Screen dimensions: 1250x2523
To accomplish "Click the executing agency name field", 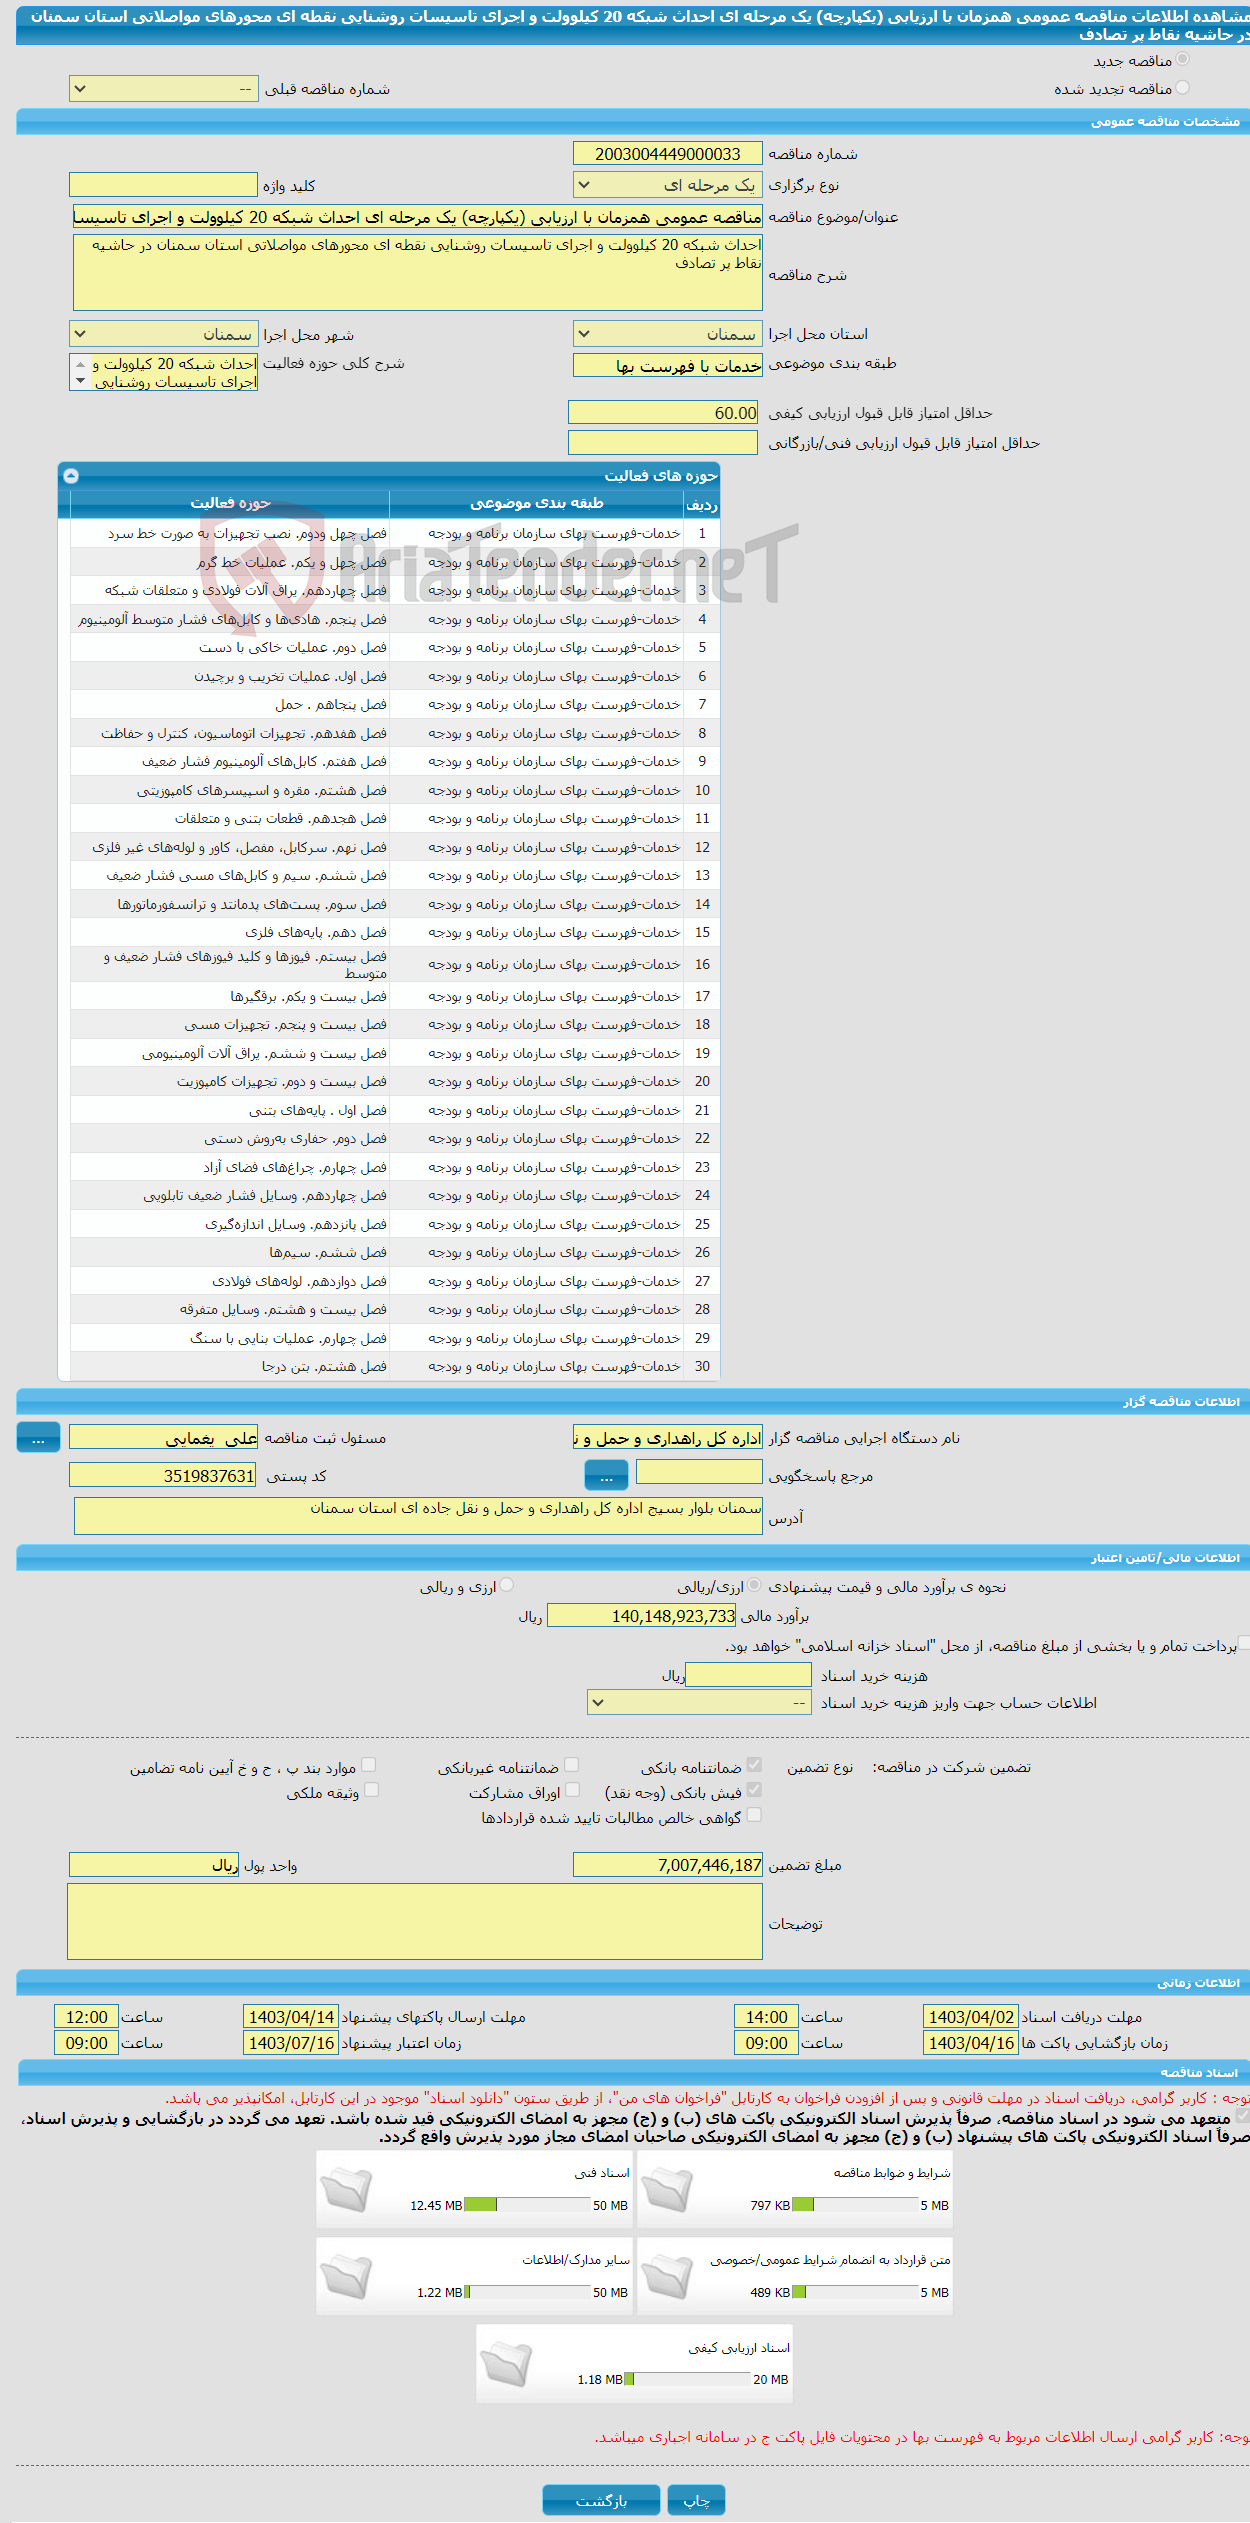I will (668, 1438).
